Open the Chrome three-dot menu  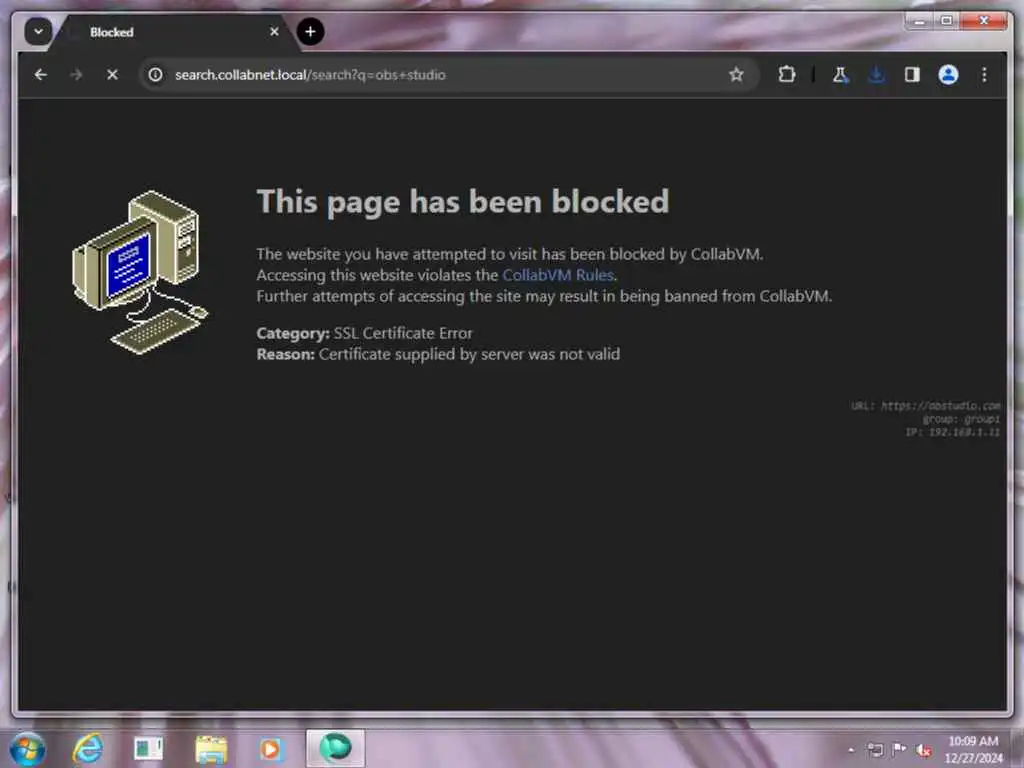tap(984, 74)
